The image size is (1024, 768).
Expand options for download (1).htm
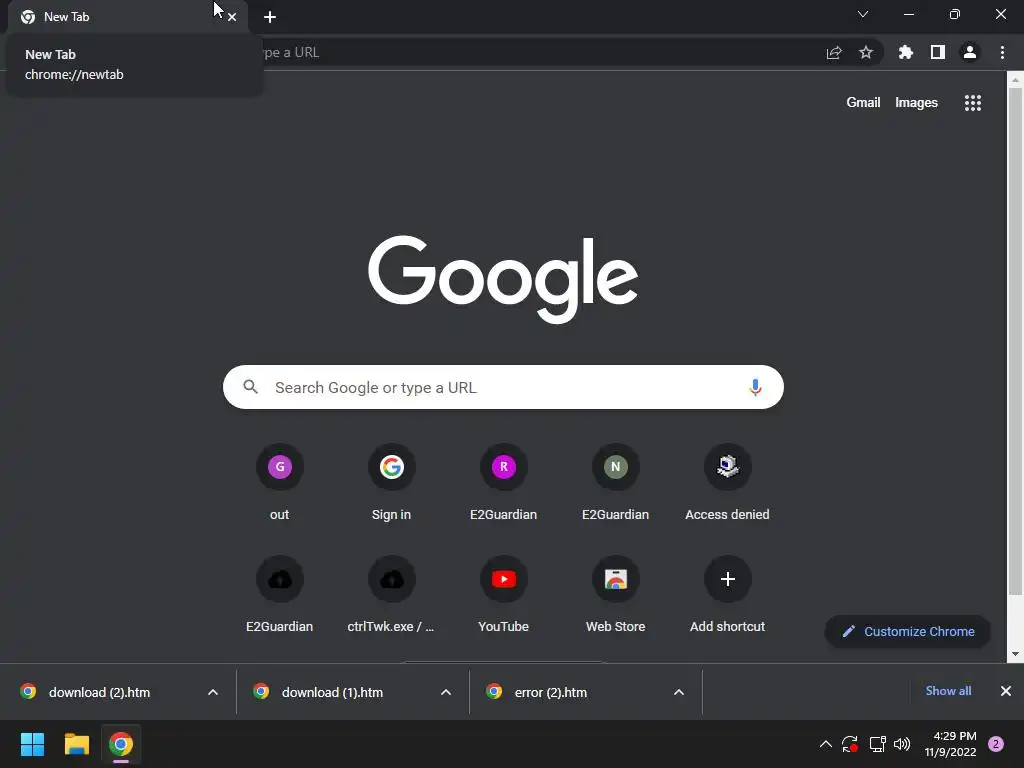click(x=446, y=692)
